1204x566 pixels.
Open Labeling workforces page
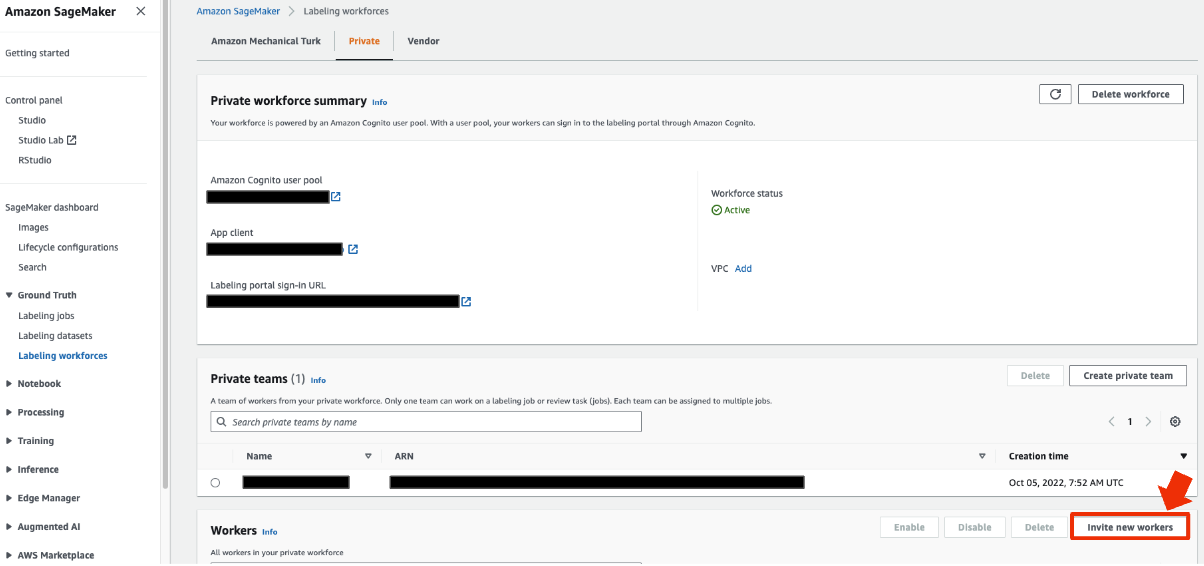[x=63, y=356]
